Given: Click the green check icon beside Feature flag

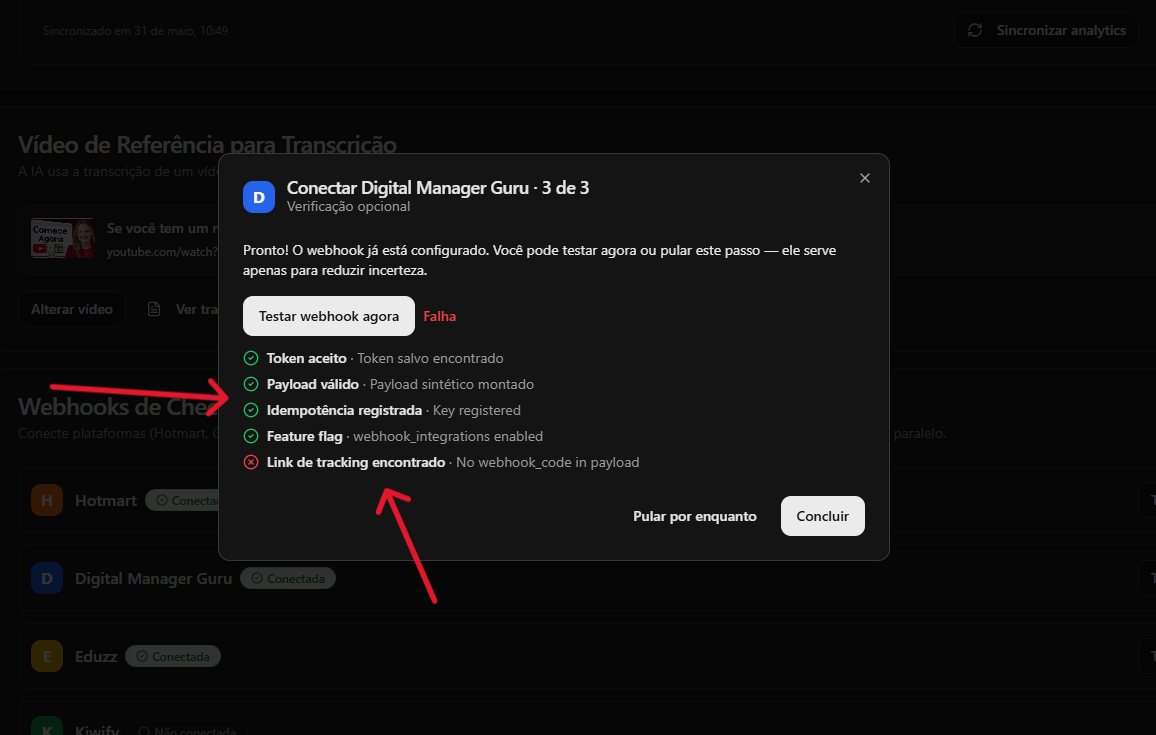Looking at the screenshot, I should [251, 436].
